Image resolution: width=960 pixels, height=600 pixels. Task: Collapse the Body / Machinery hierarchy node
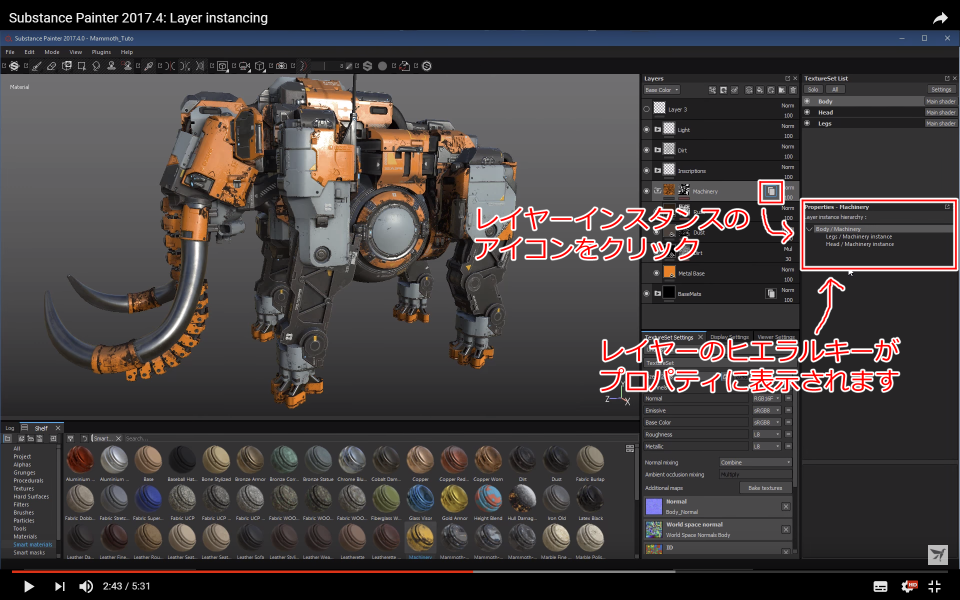(x=809, y=229)
